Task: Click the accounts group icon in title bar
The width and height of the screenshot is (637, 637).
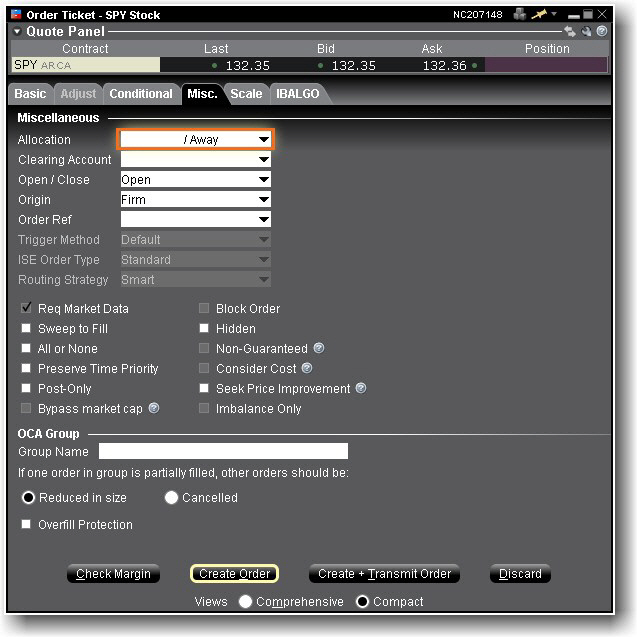Action: (x=520, y=14)
